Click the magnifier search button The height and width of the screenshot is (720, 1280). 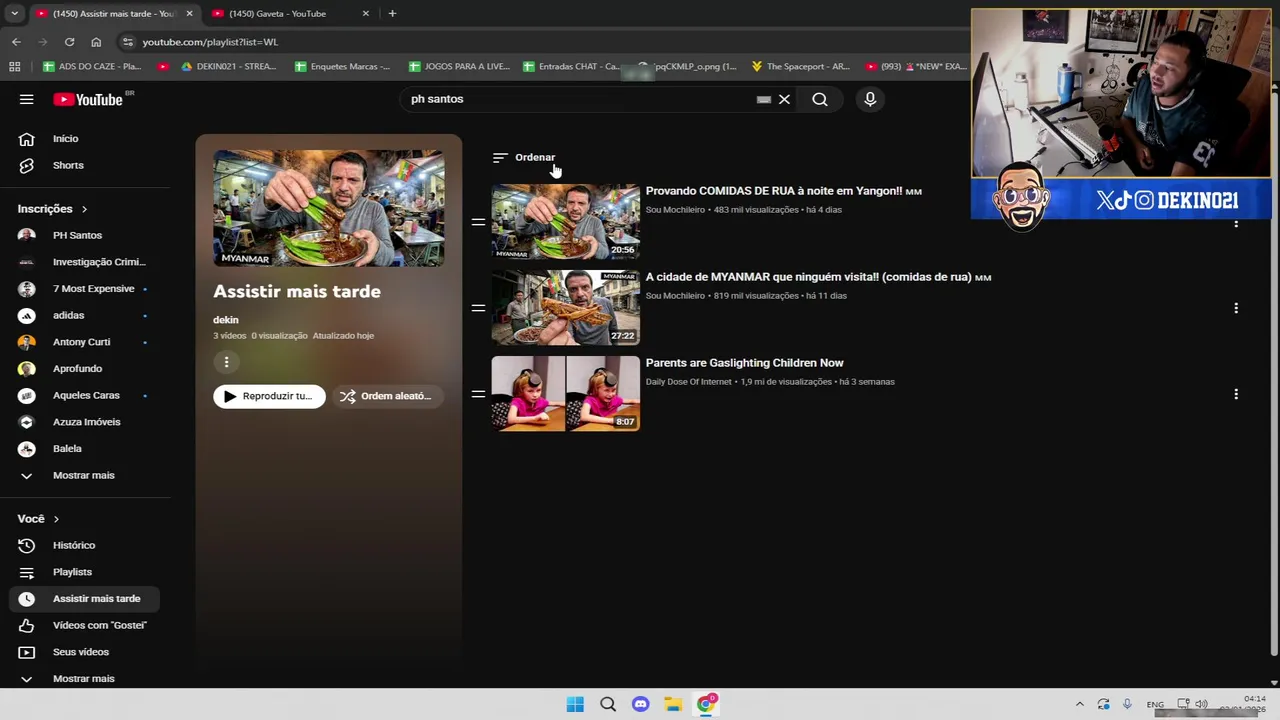coord(820,99)
